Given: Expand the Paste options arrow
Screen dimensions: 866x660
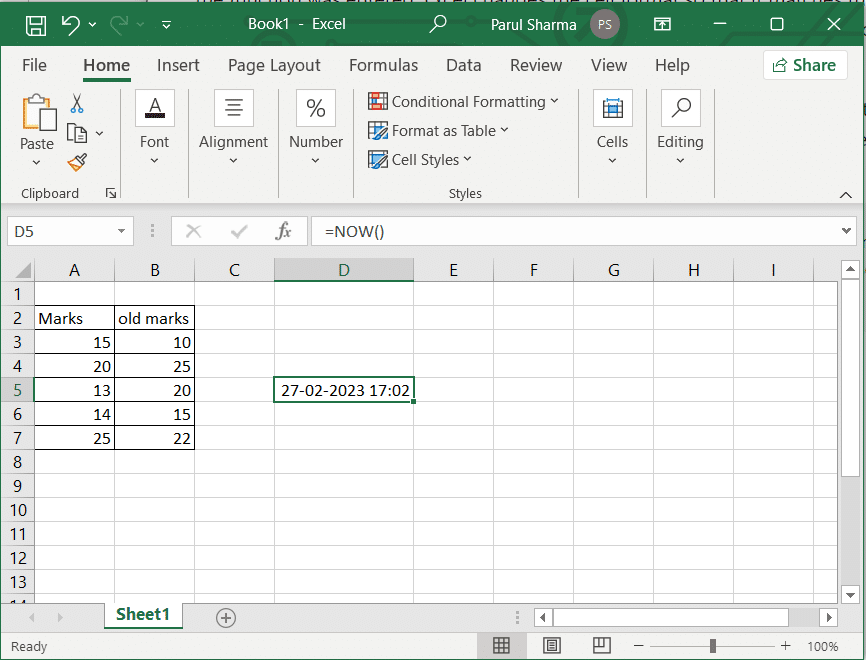Looking at the screenshot, I should pos(36,162).
